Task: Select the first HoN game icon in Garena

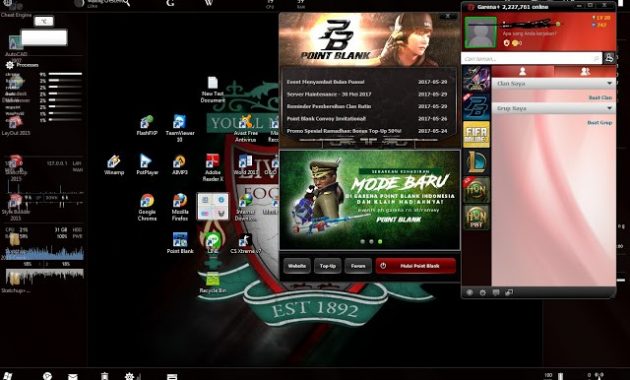Action: coord(476,189)
